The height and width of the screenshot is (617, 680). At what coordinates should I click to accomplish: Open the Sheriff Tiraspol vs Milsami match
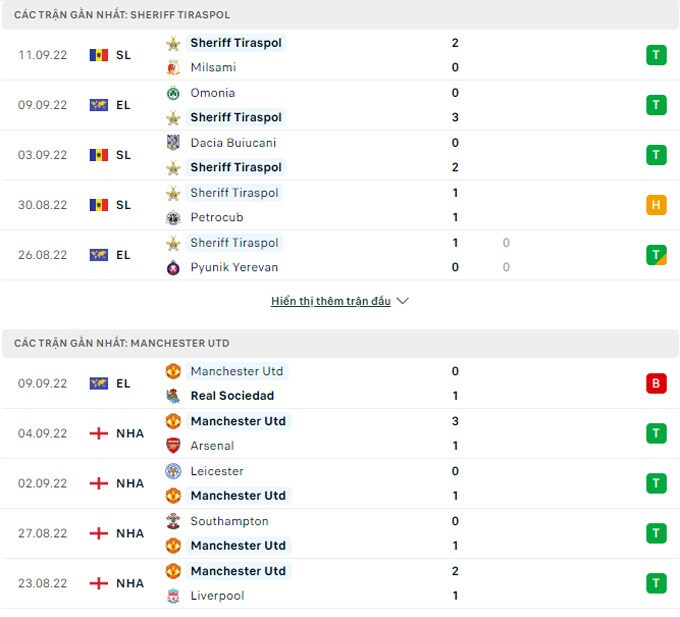tap(340, 55)
